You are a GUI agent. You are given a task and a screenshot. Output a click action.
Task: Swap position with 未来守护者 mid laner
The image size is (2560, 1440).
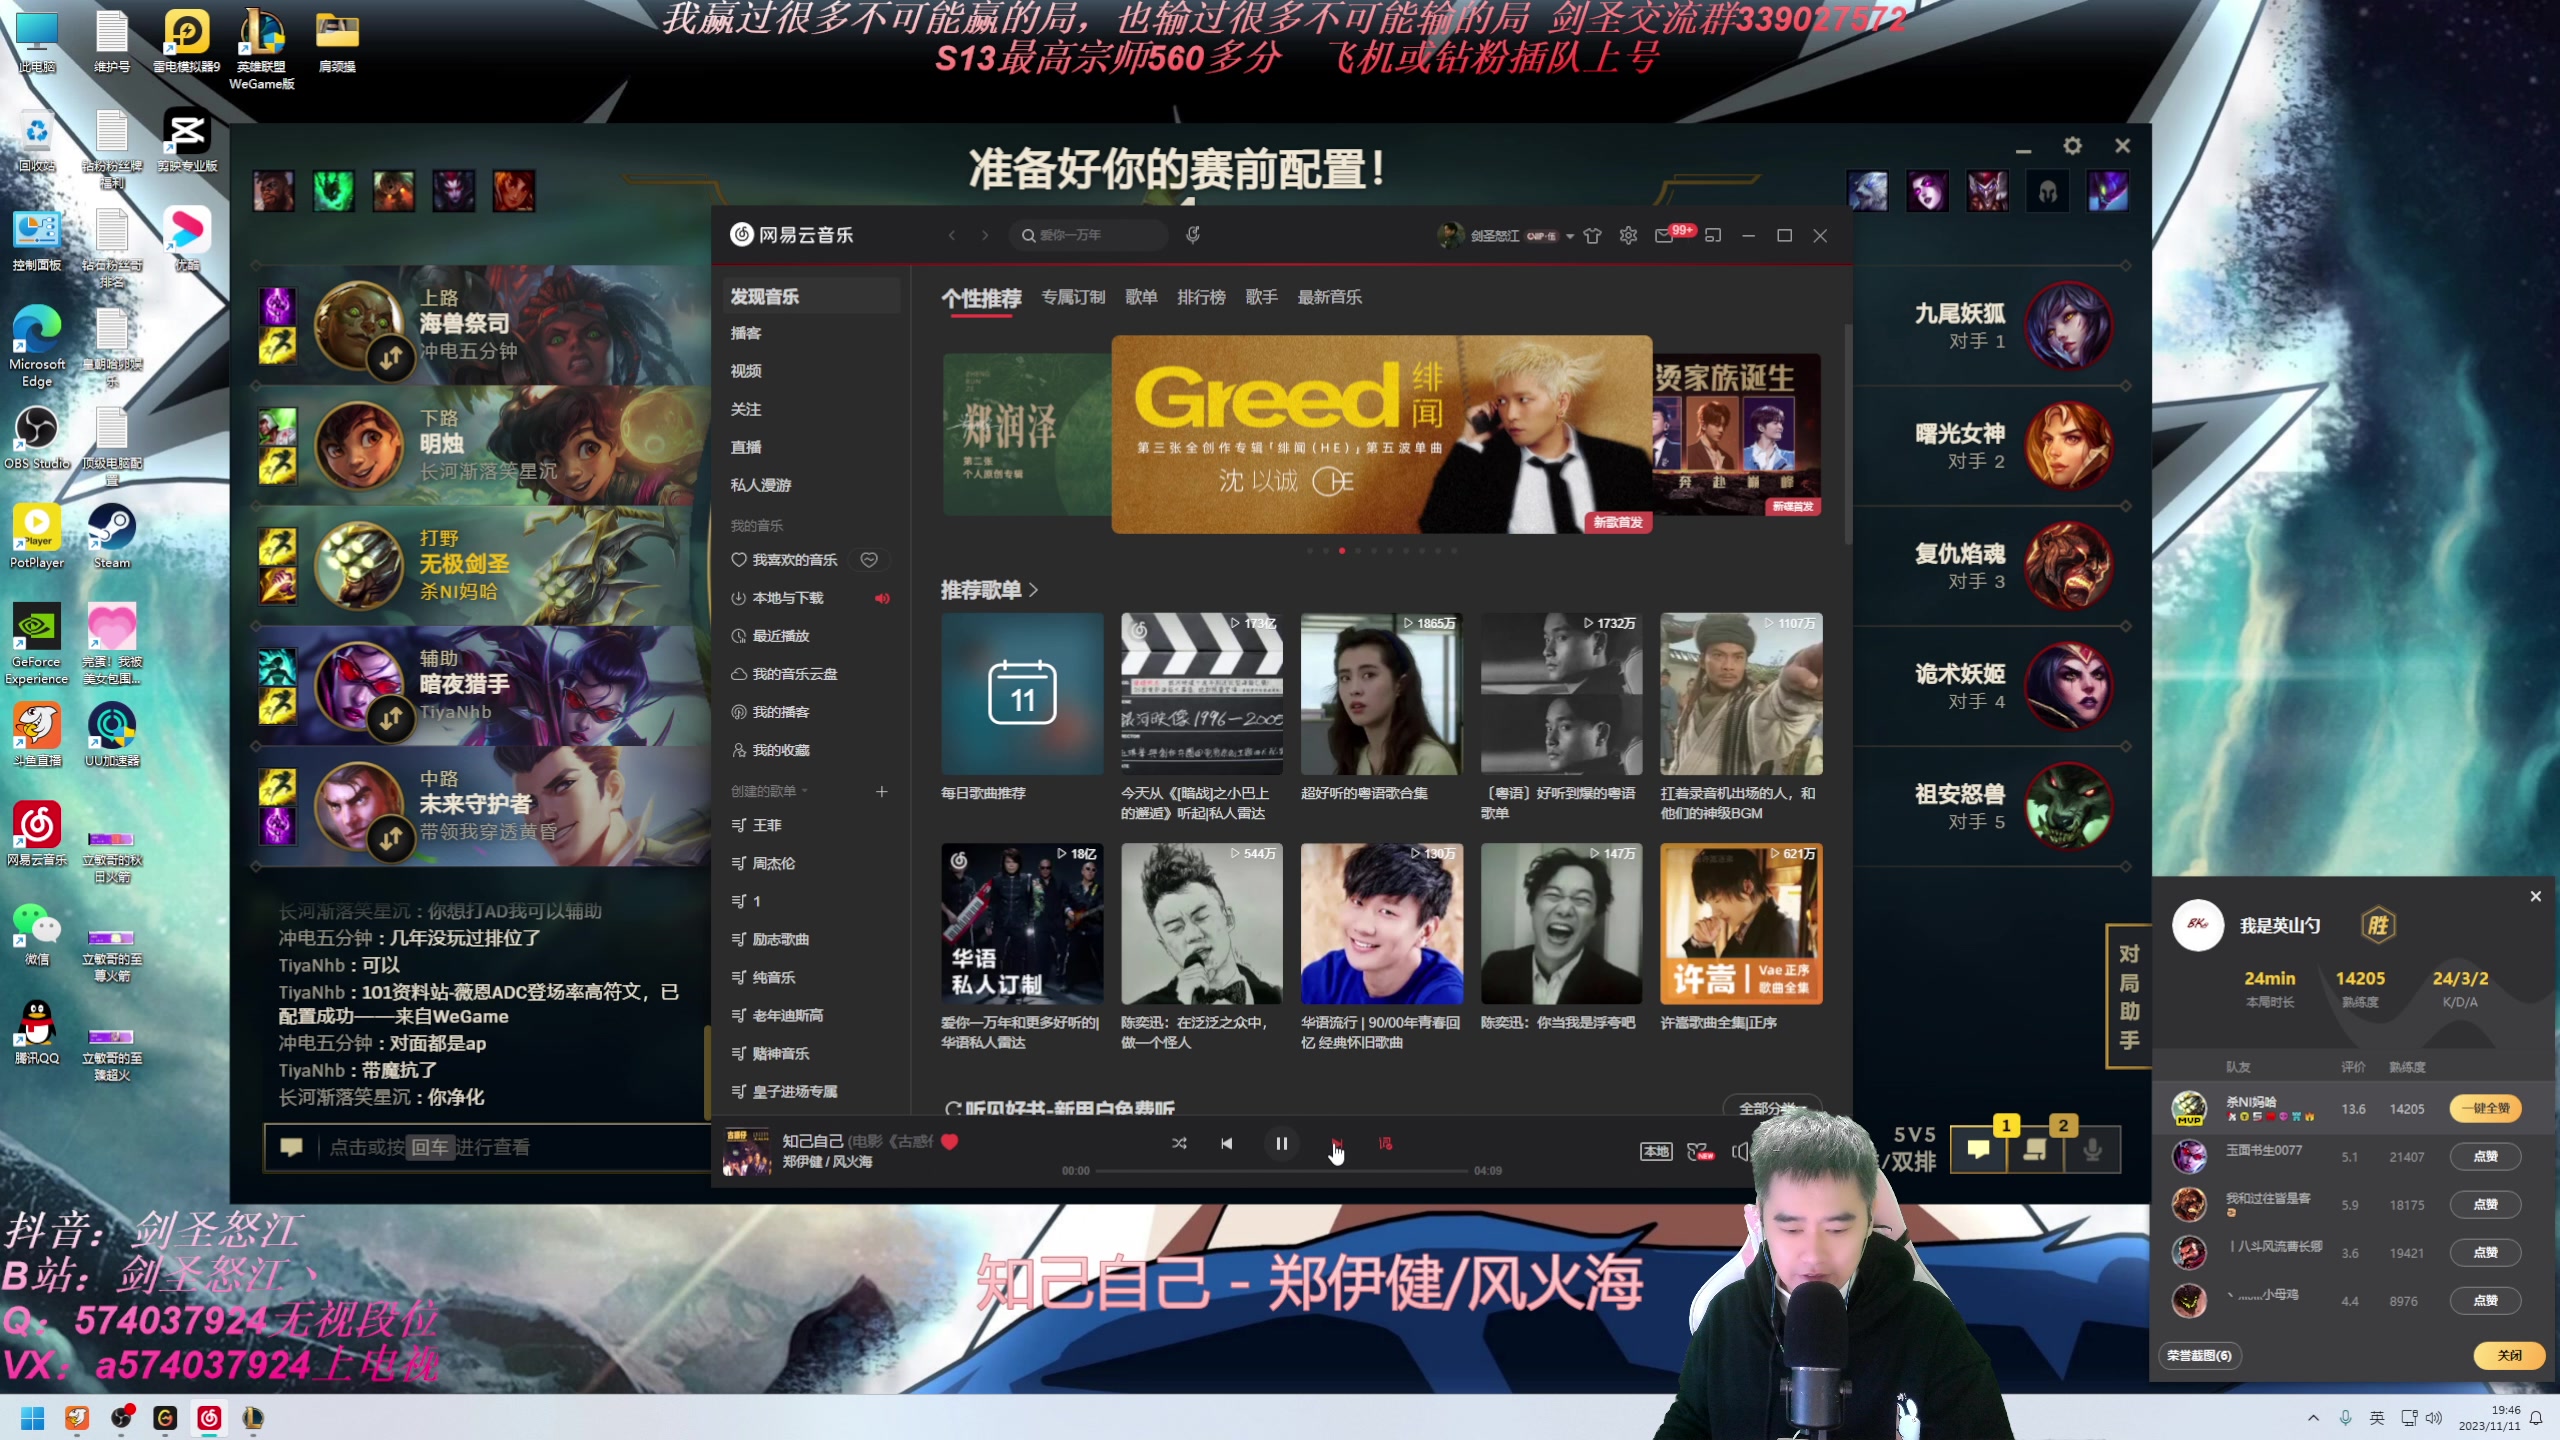(391, 837)
